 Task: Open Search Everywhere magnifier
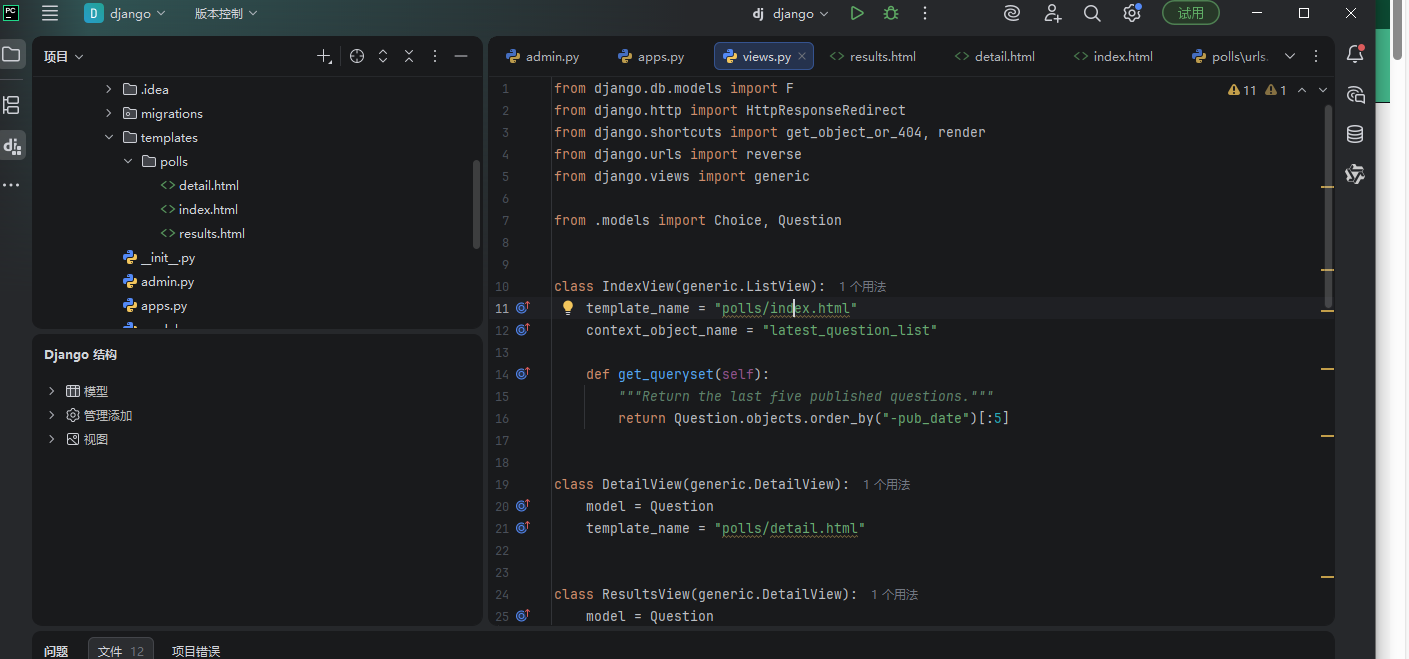pos(1092,13)
